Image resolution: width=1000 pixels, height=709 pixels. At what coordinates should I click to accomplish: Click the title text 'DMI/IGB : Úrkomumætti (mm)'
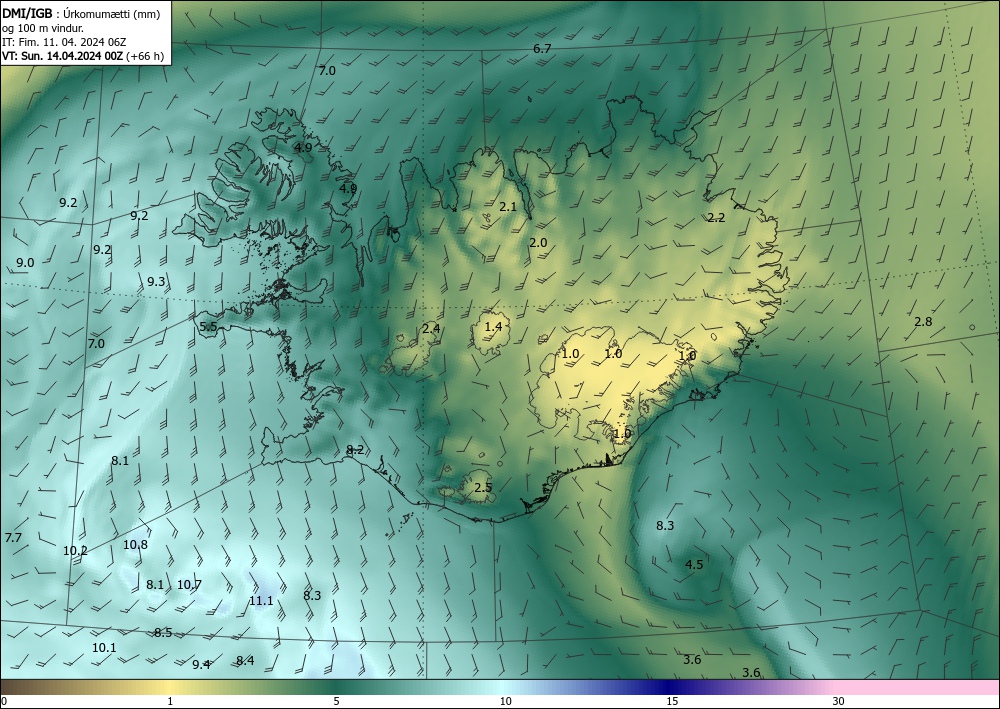click(x=80, y=14)
